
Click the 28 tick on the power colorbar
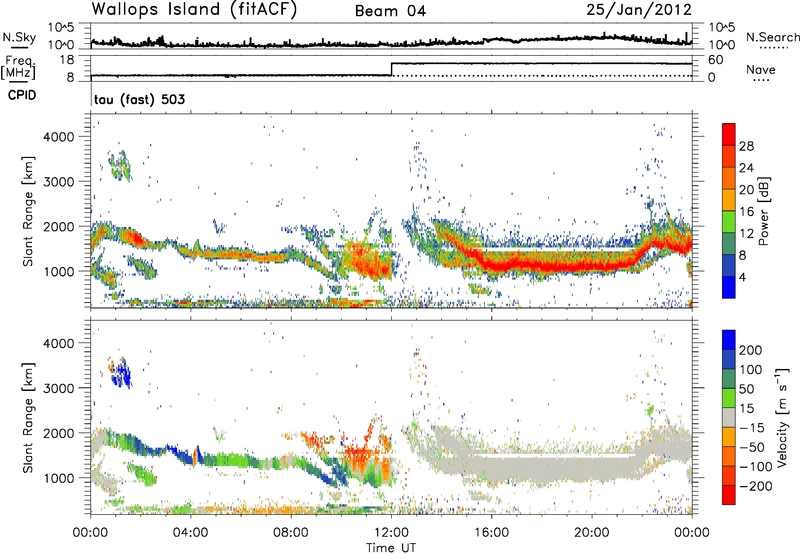click(x=746, y=146)
